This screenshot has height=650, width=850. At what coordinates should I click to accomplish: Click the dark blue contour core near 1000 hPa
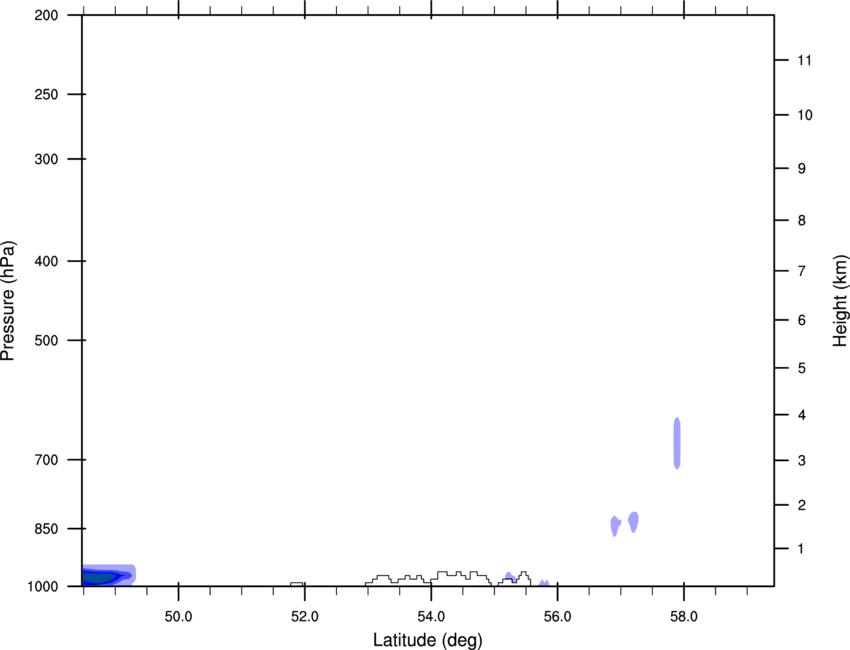coord(99,578)
